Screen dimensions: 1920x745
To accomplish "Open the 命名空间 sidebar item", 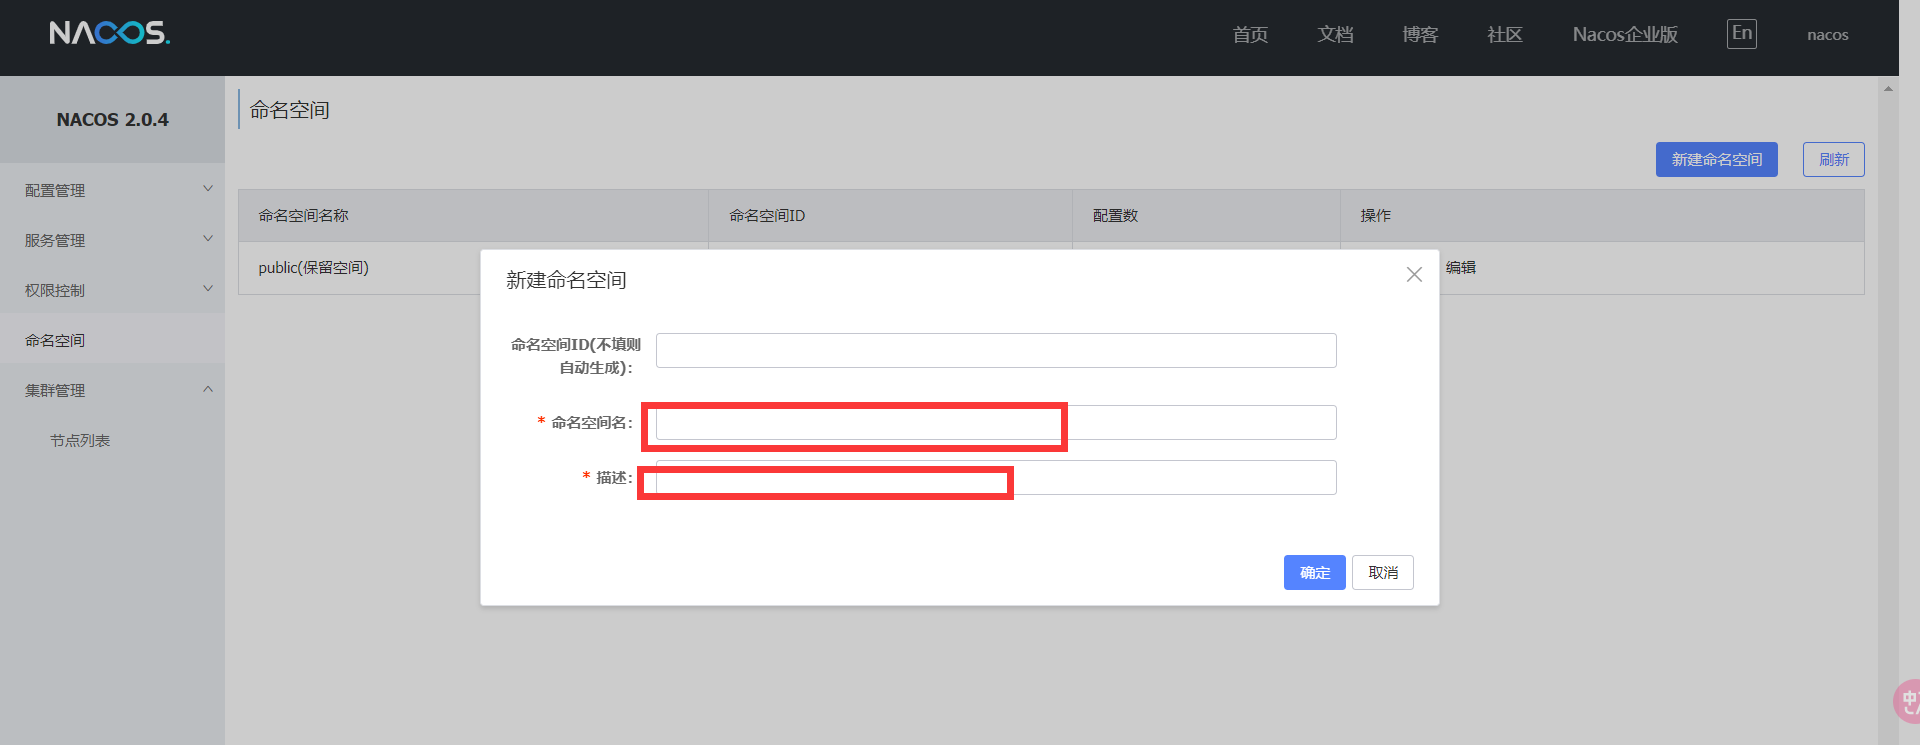I will pyautogui.click(x=112, y=340).
